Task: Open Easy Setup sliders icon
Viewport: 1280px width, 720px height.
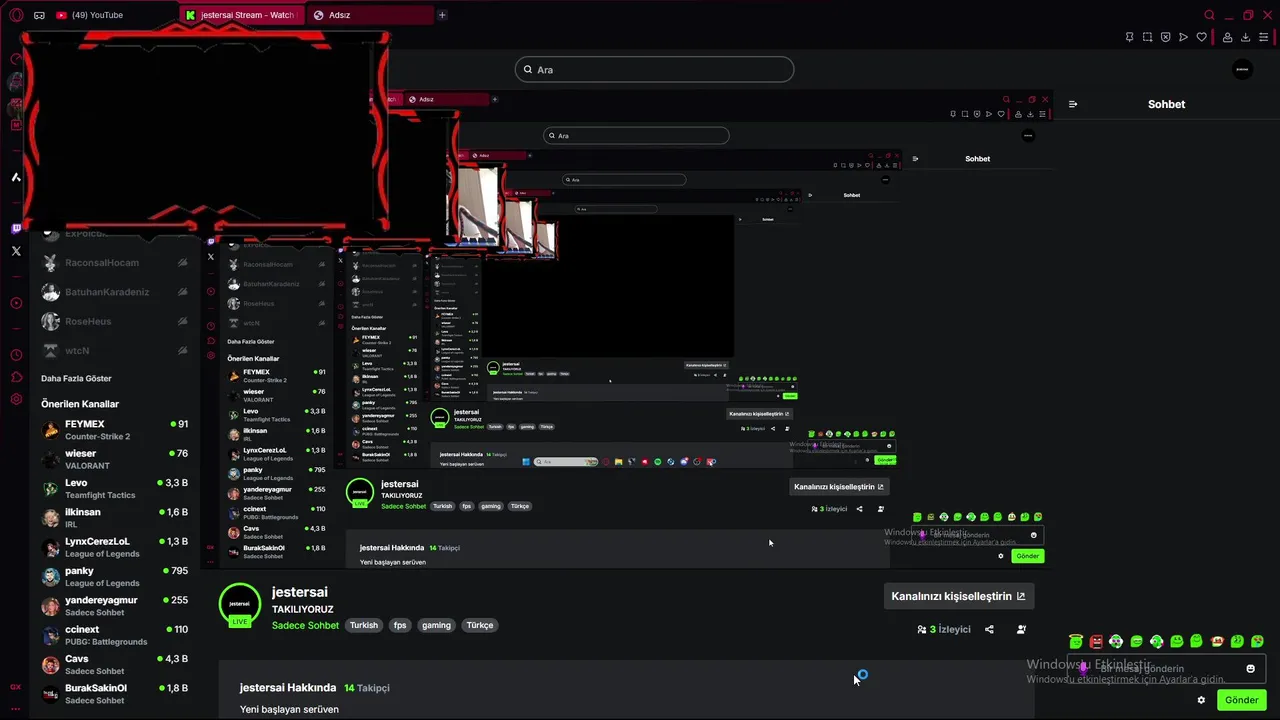Action: (x=1264, y=37)
